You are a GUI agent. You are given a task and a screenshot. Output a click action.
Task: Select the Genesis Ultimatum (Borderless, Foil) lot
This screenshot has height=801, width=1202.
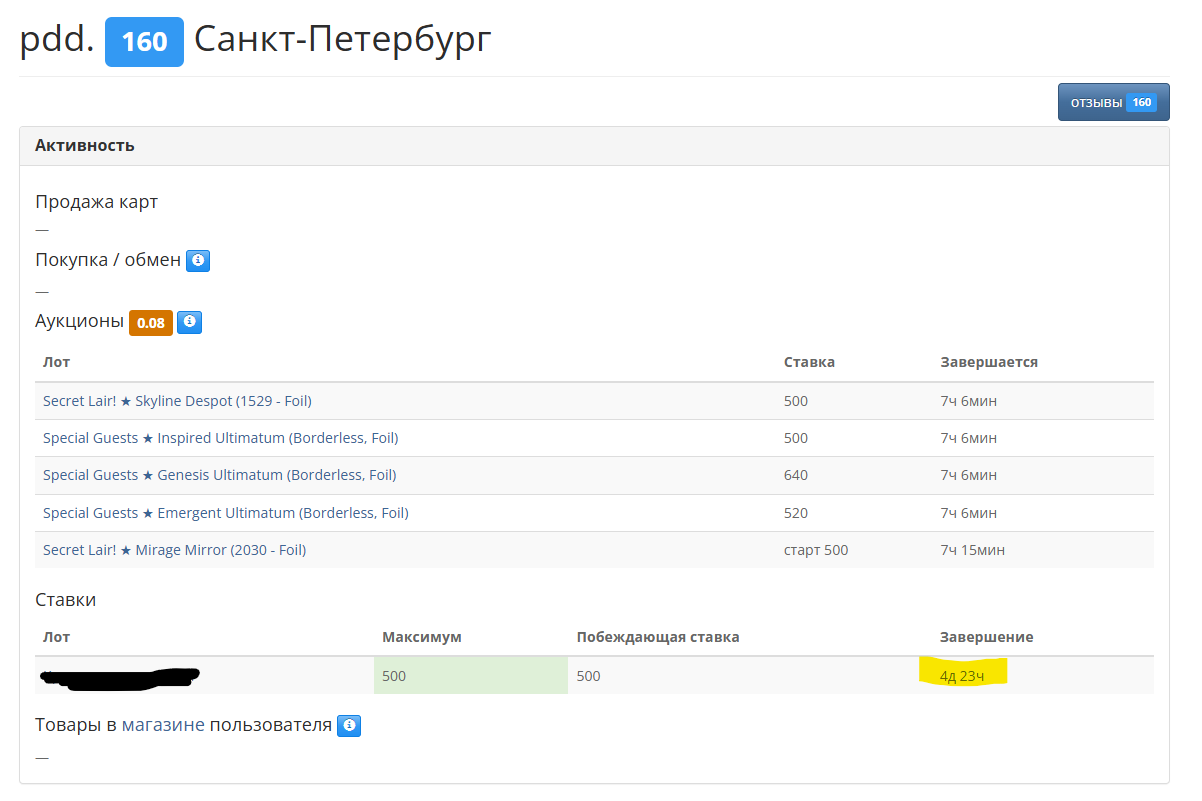point(220,475)
